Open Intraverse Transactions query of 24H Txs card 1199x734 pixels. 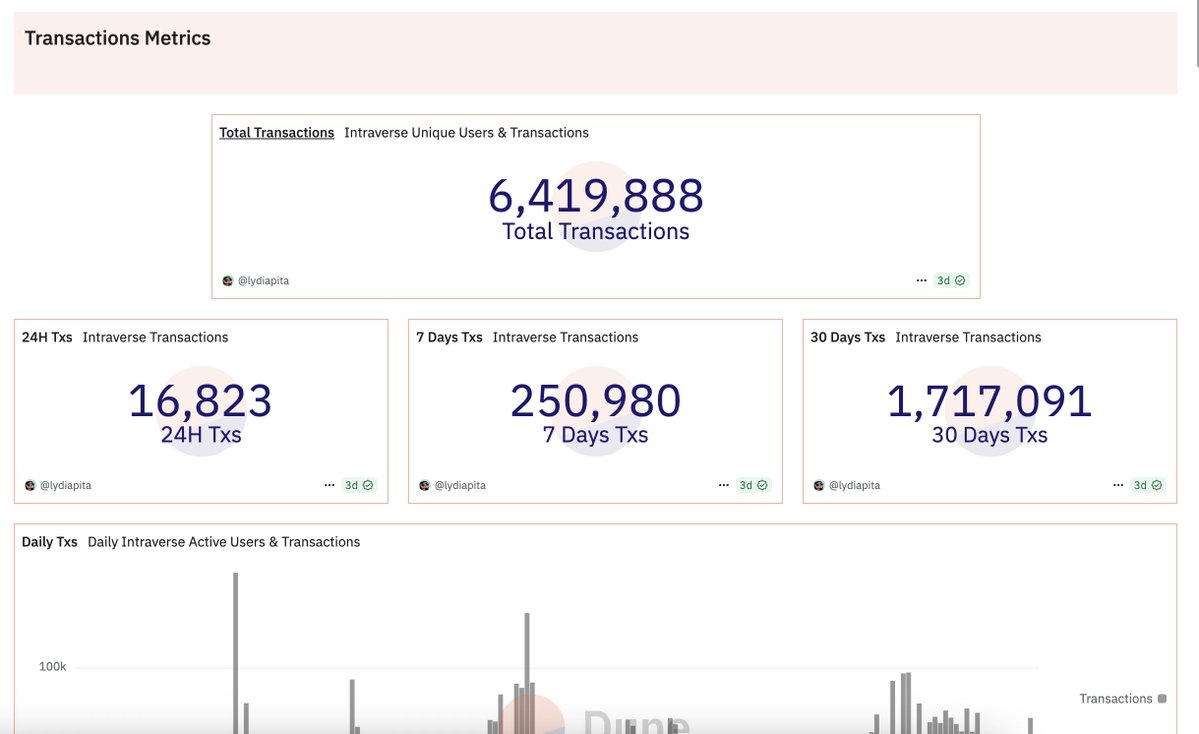pos(155,337)
